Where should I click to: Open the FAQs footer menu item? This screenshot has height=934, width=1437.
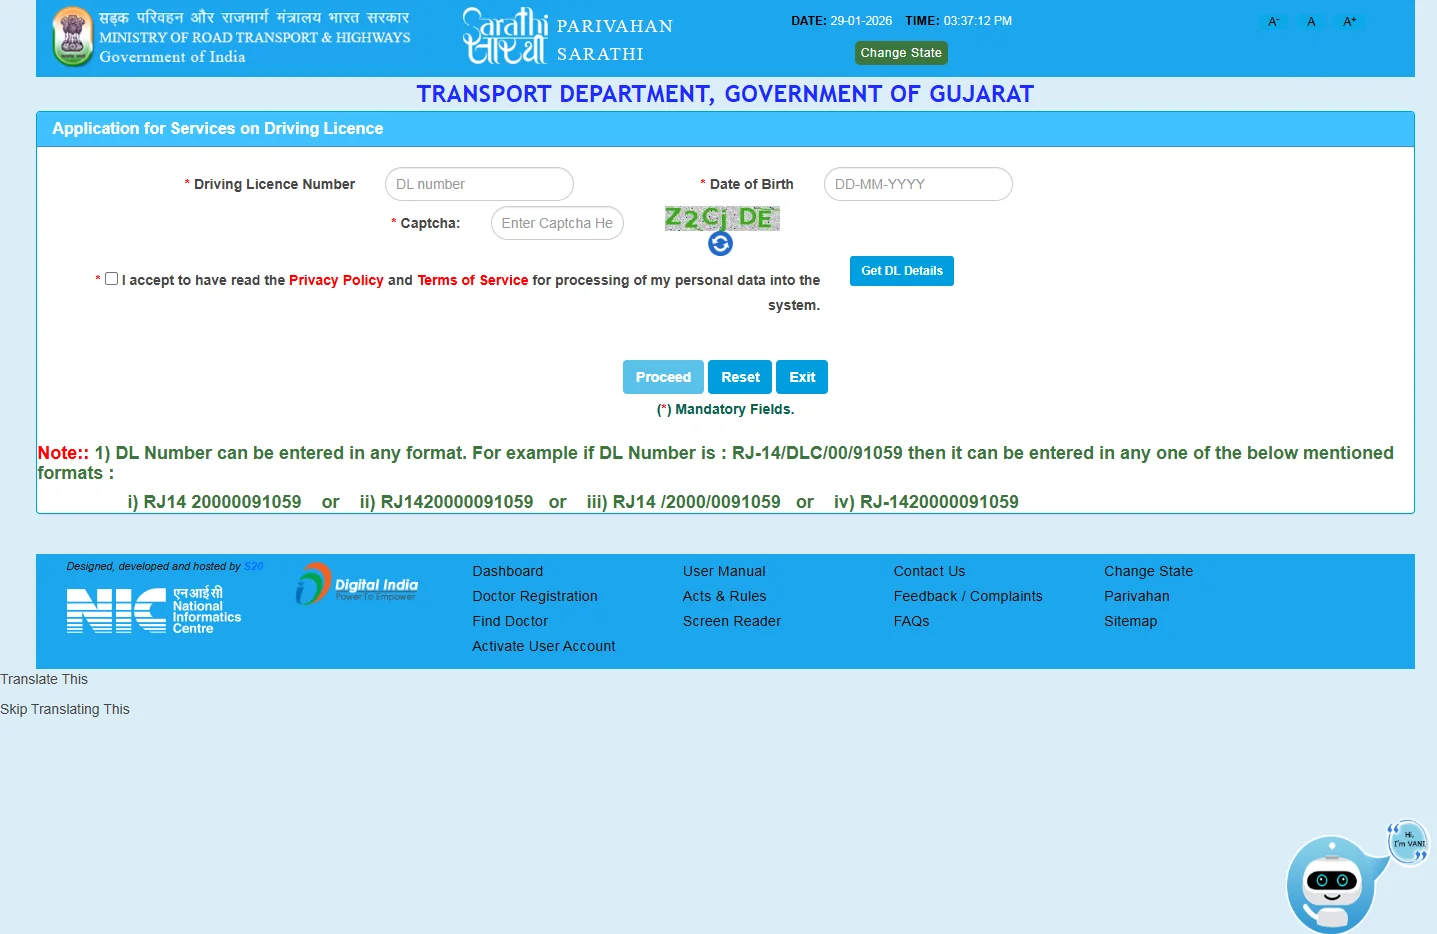tap(911, 620)
